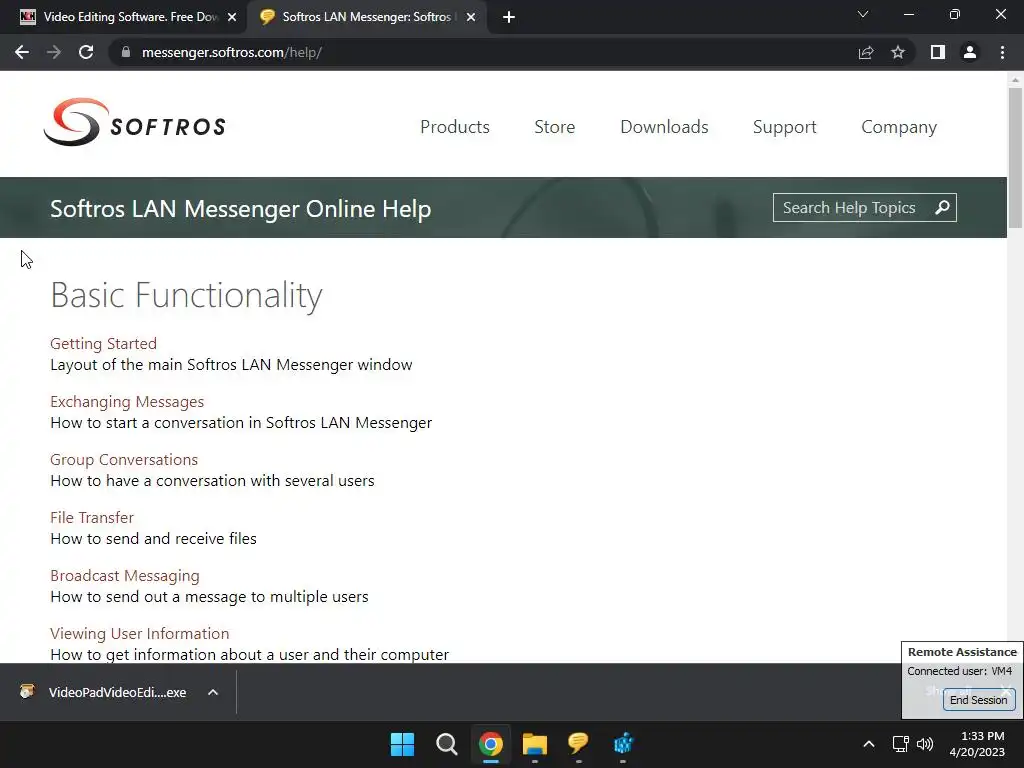Select the Softros LAN Messenger tab

(366, 17)
